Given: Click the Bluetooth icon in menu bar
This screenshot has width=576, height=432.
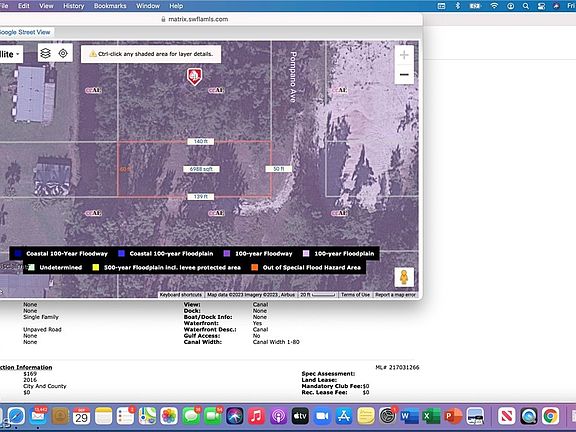Looking at the screenshot, I should click(x=458, y=6).
